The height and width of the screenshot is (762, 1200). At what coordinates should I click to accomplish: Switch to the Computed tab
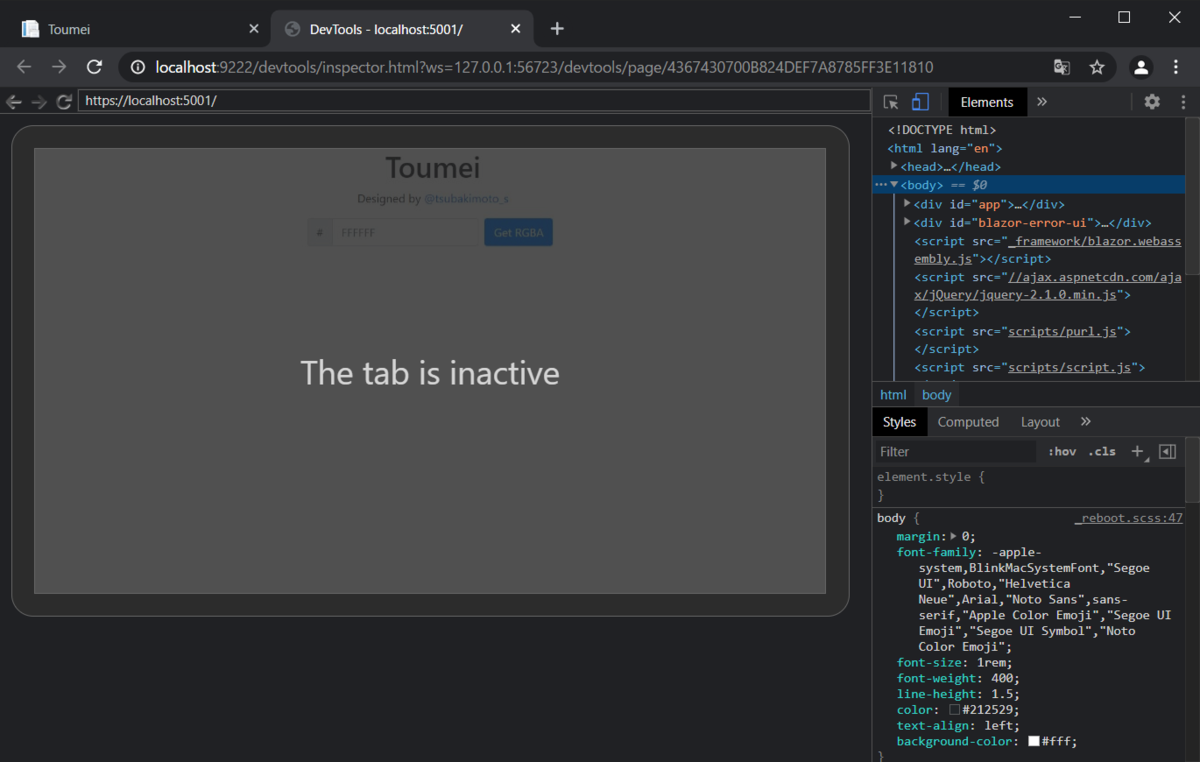pyautogui.click(x=968, y=421)
